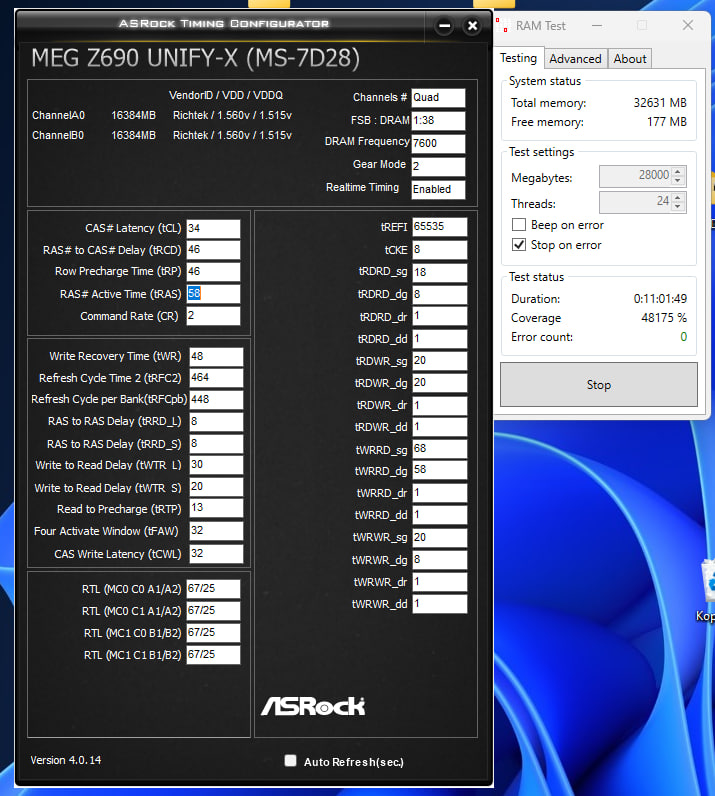The image size is (715, 796).
Task: Select the tRRD_L field
Action: (216, 422)
